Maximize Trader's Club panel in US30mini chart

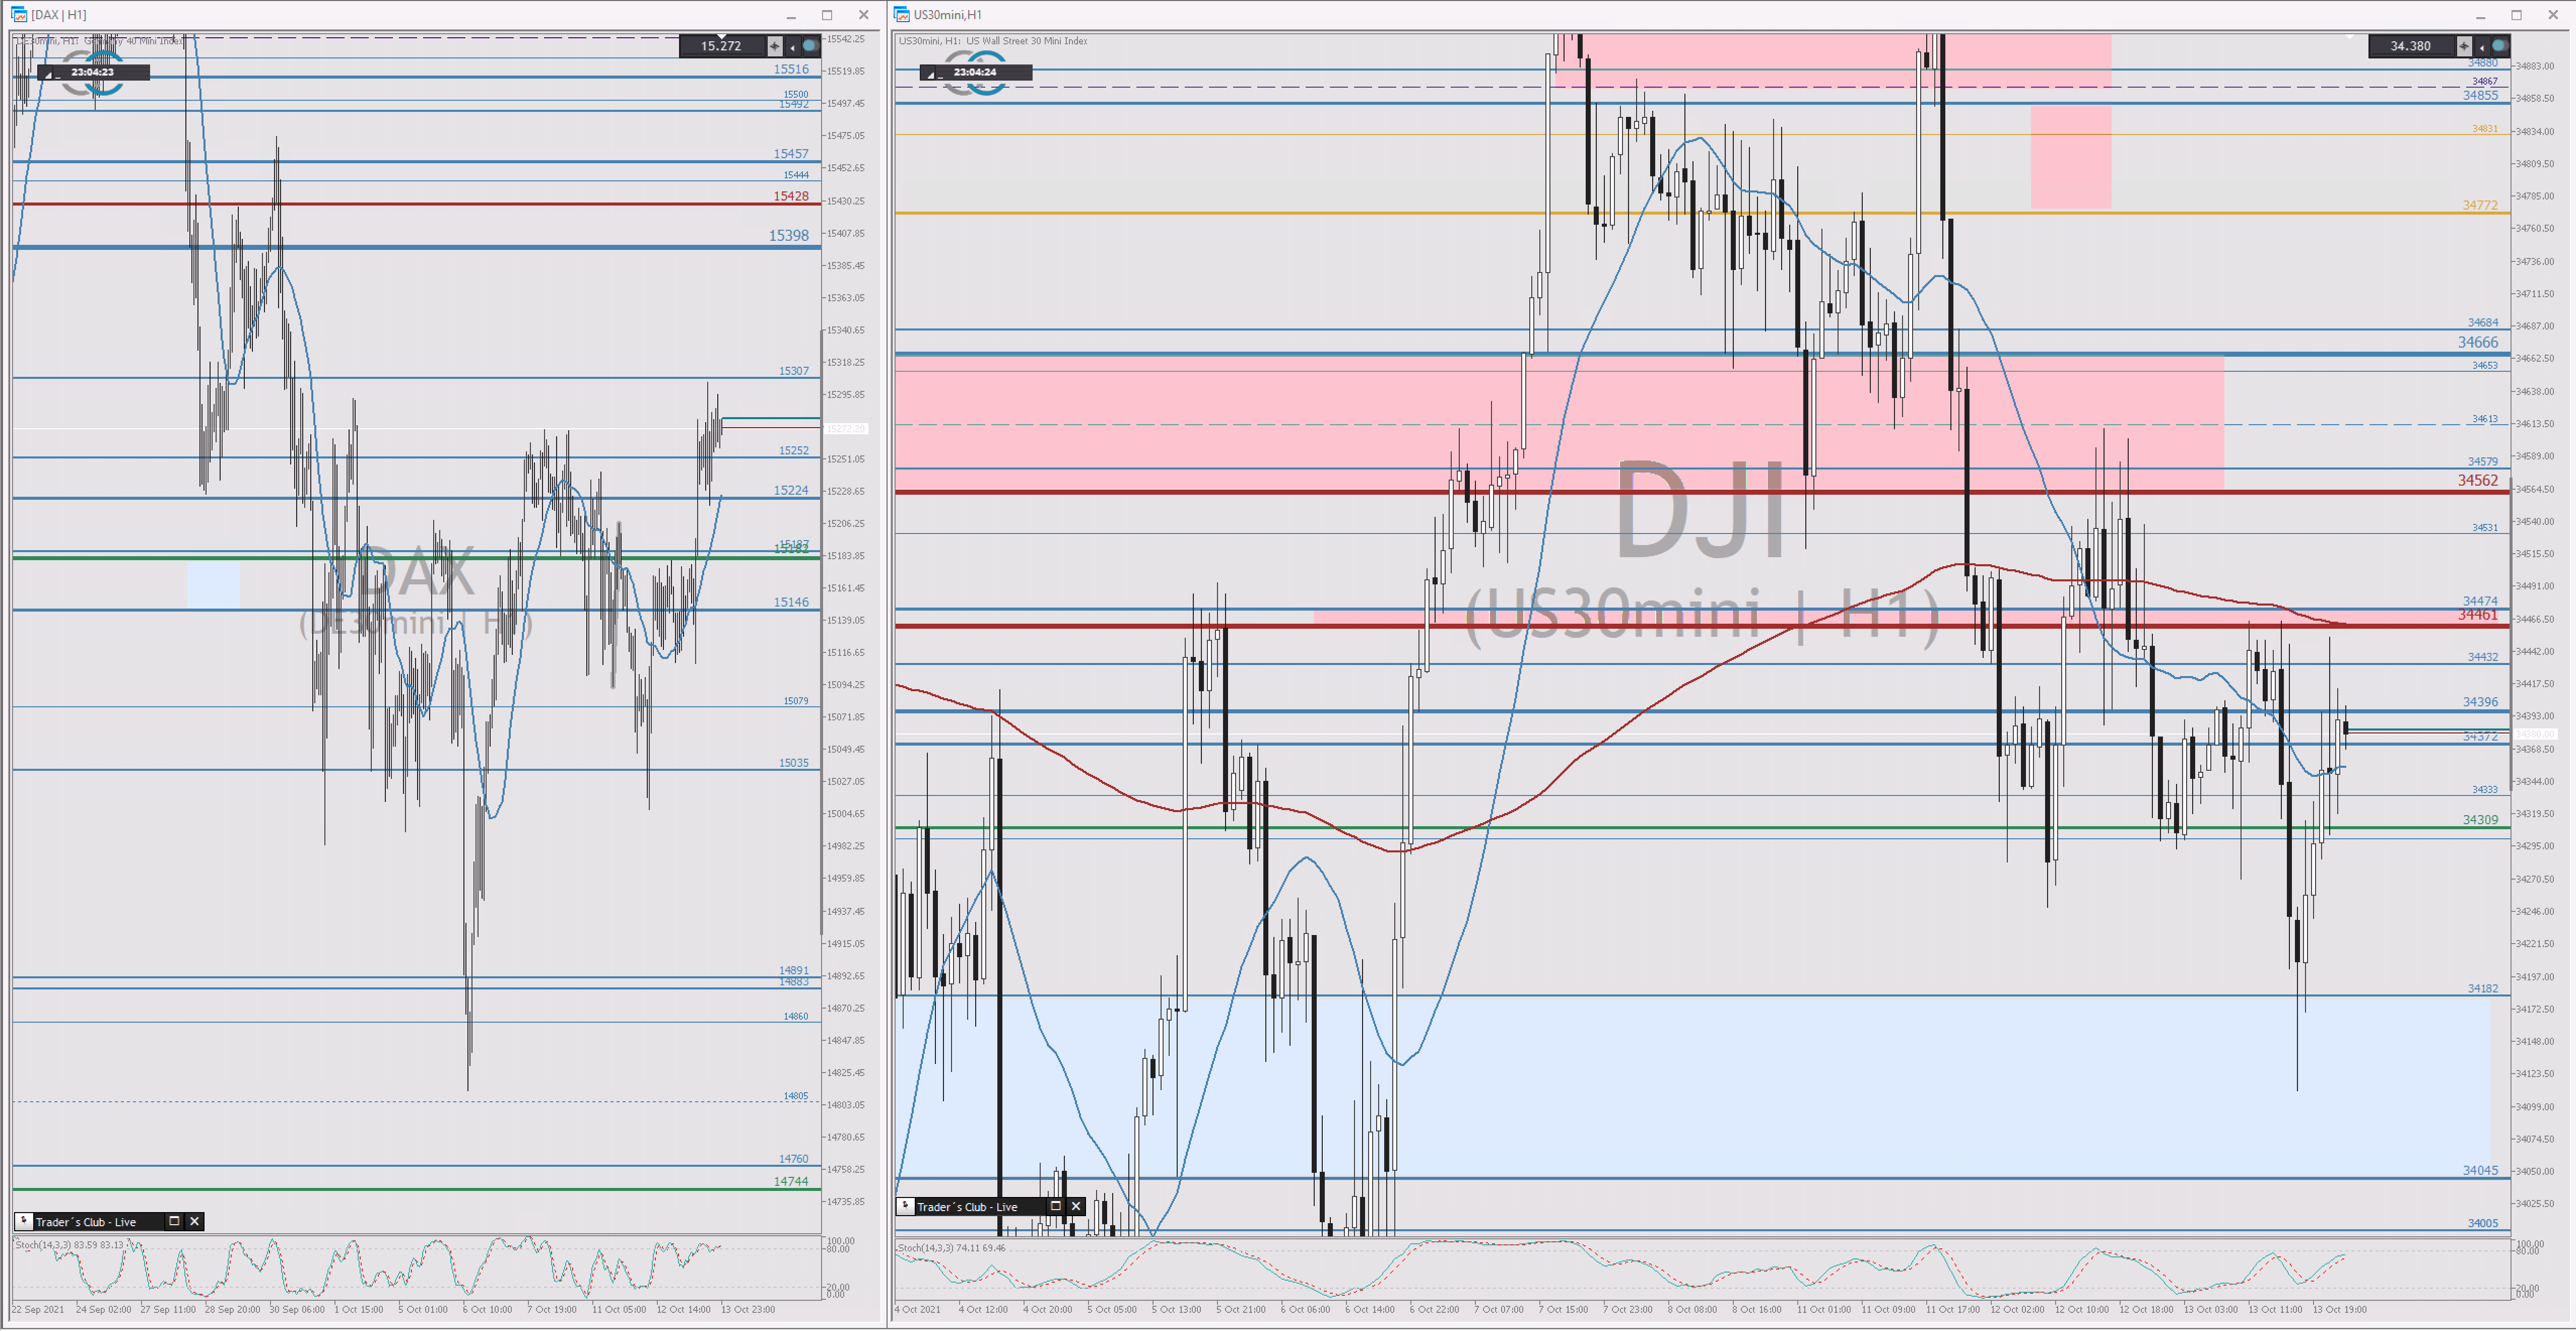click(x=1055, y=1206)
